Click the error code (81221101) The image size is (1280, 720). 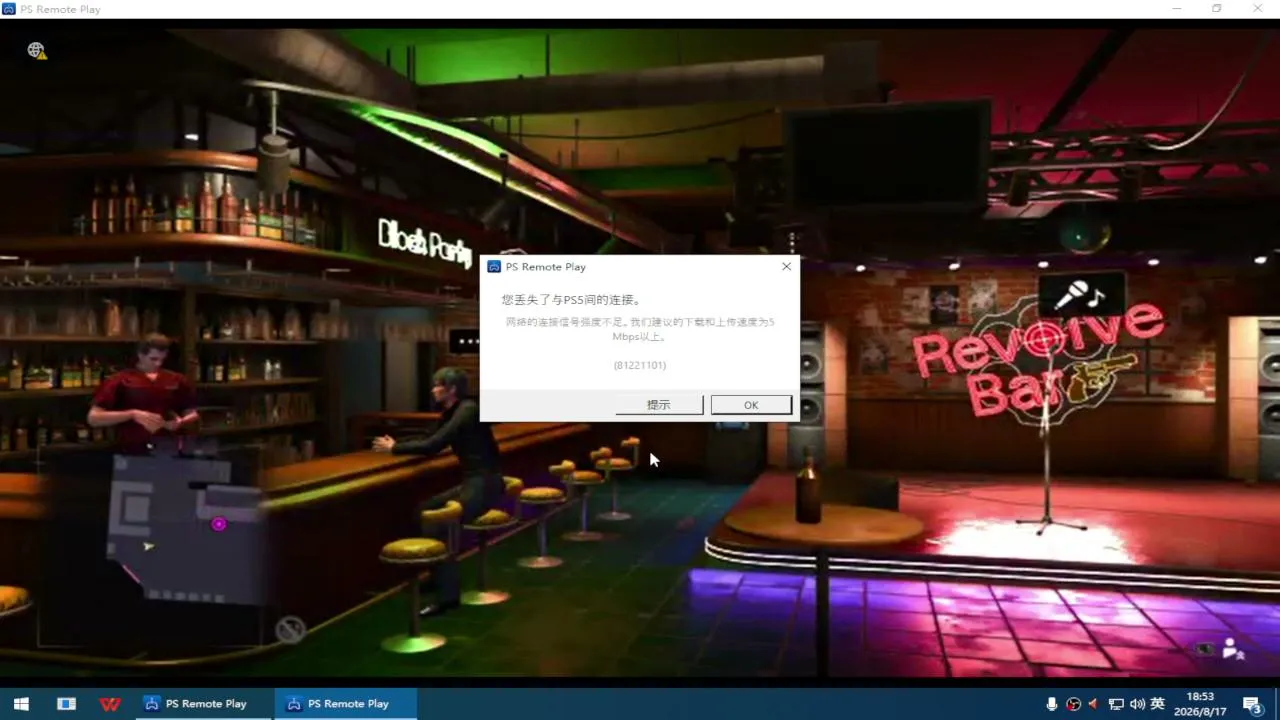click(x=640, y=365)
